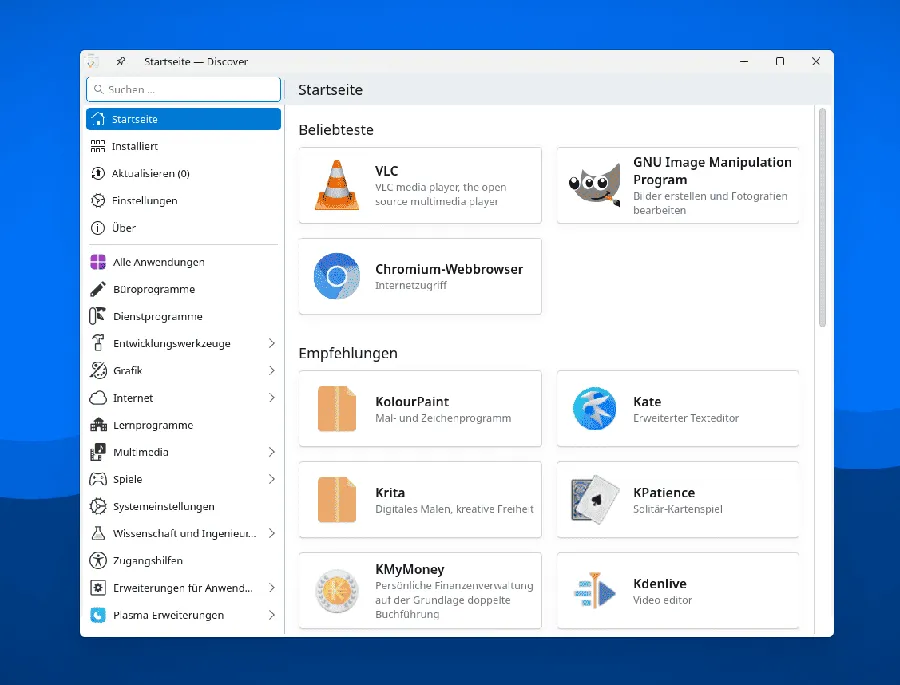Select the KolourPaint package icon

(x=337, y=408)
